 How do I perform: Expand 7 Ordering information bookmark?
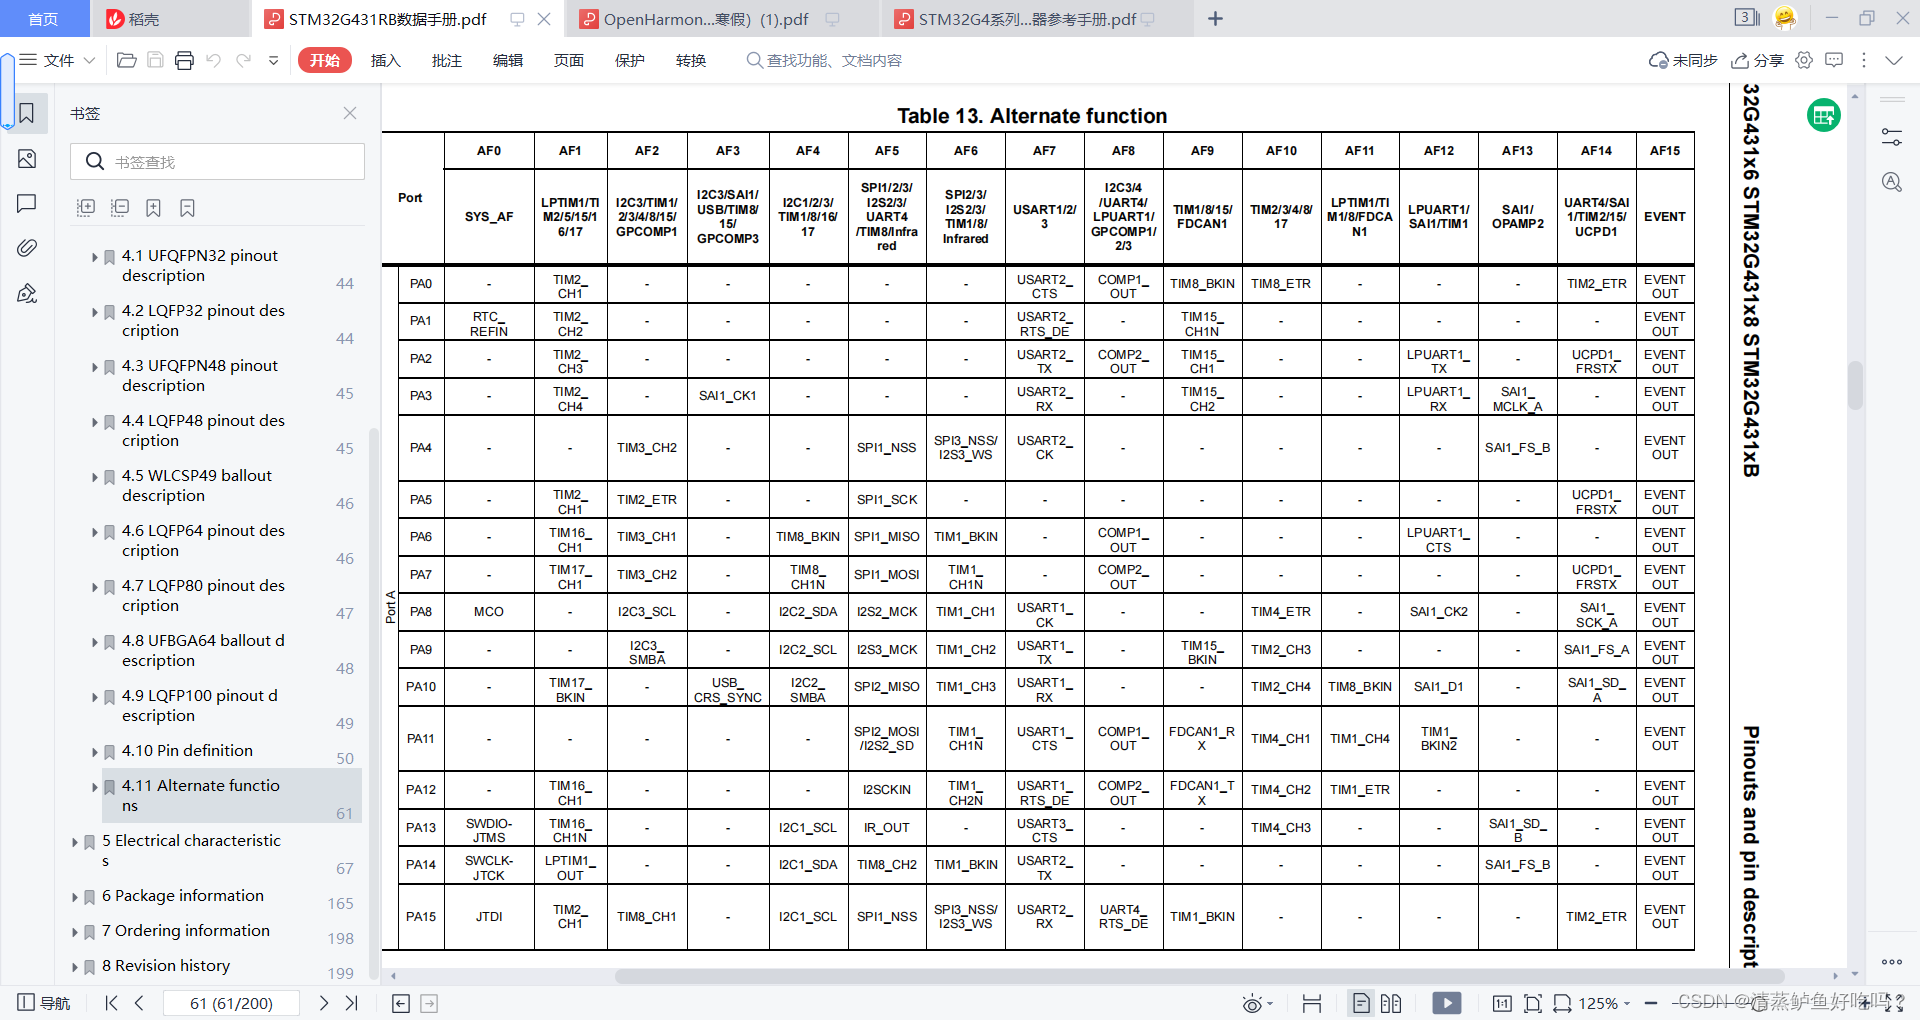coord(75,932)
